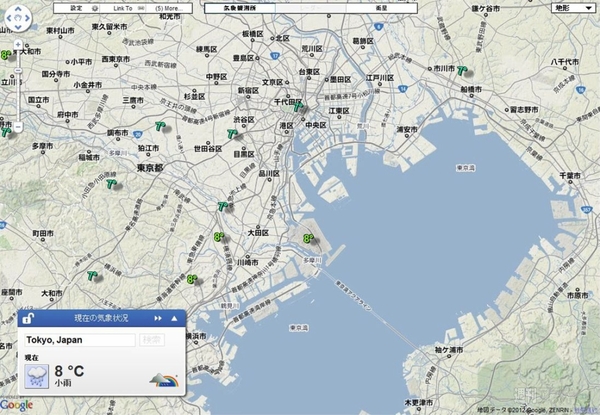
Task: Pan the map down with arrow control
Action: pyautogui.click(x=18, y=27)
